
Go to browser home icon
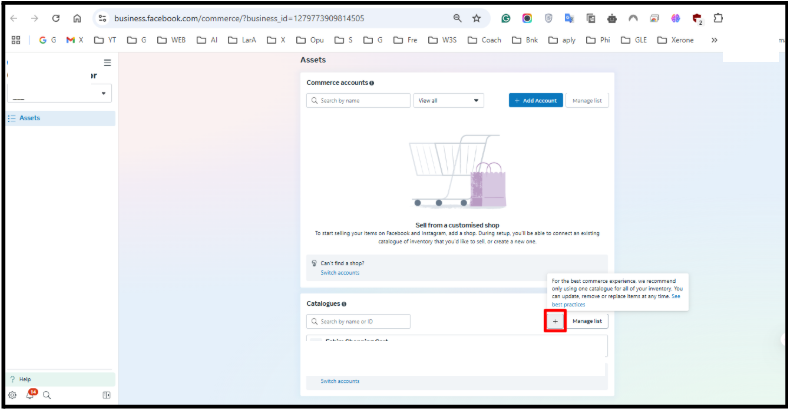pyautogui.click(x=77, y=18)
